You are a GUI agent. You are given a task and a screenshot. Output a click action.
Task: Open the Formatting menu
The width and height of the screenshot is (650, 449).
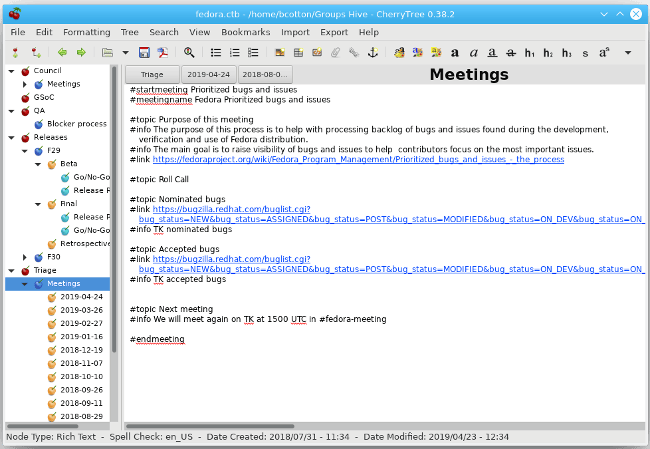(x=86, y=32)
